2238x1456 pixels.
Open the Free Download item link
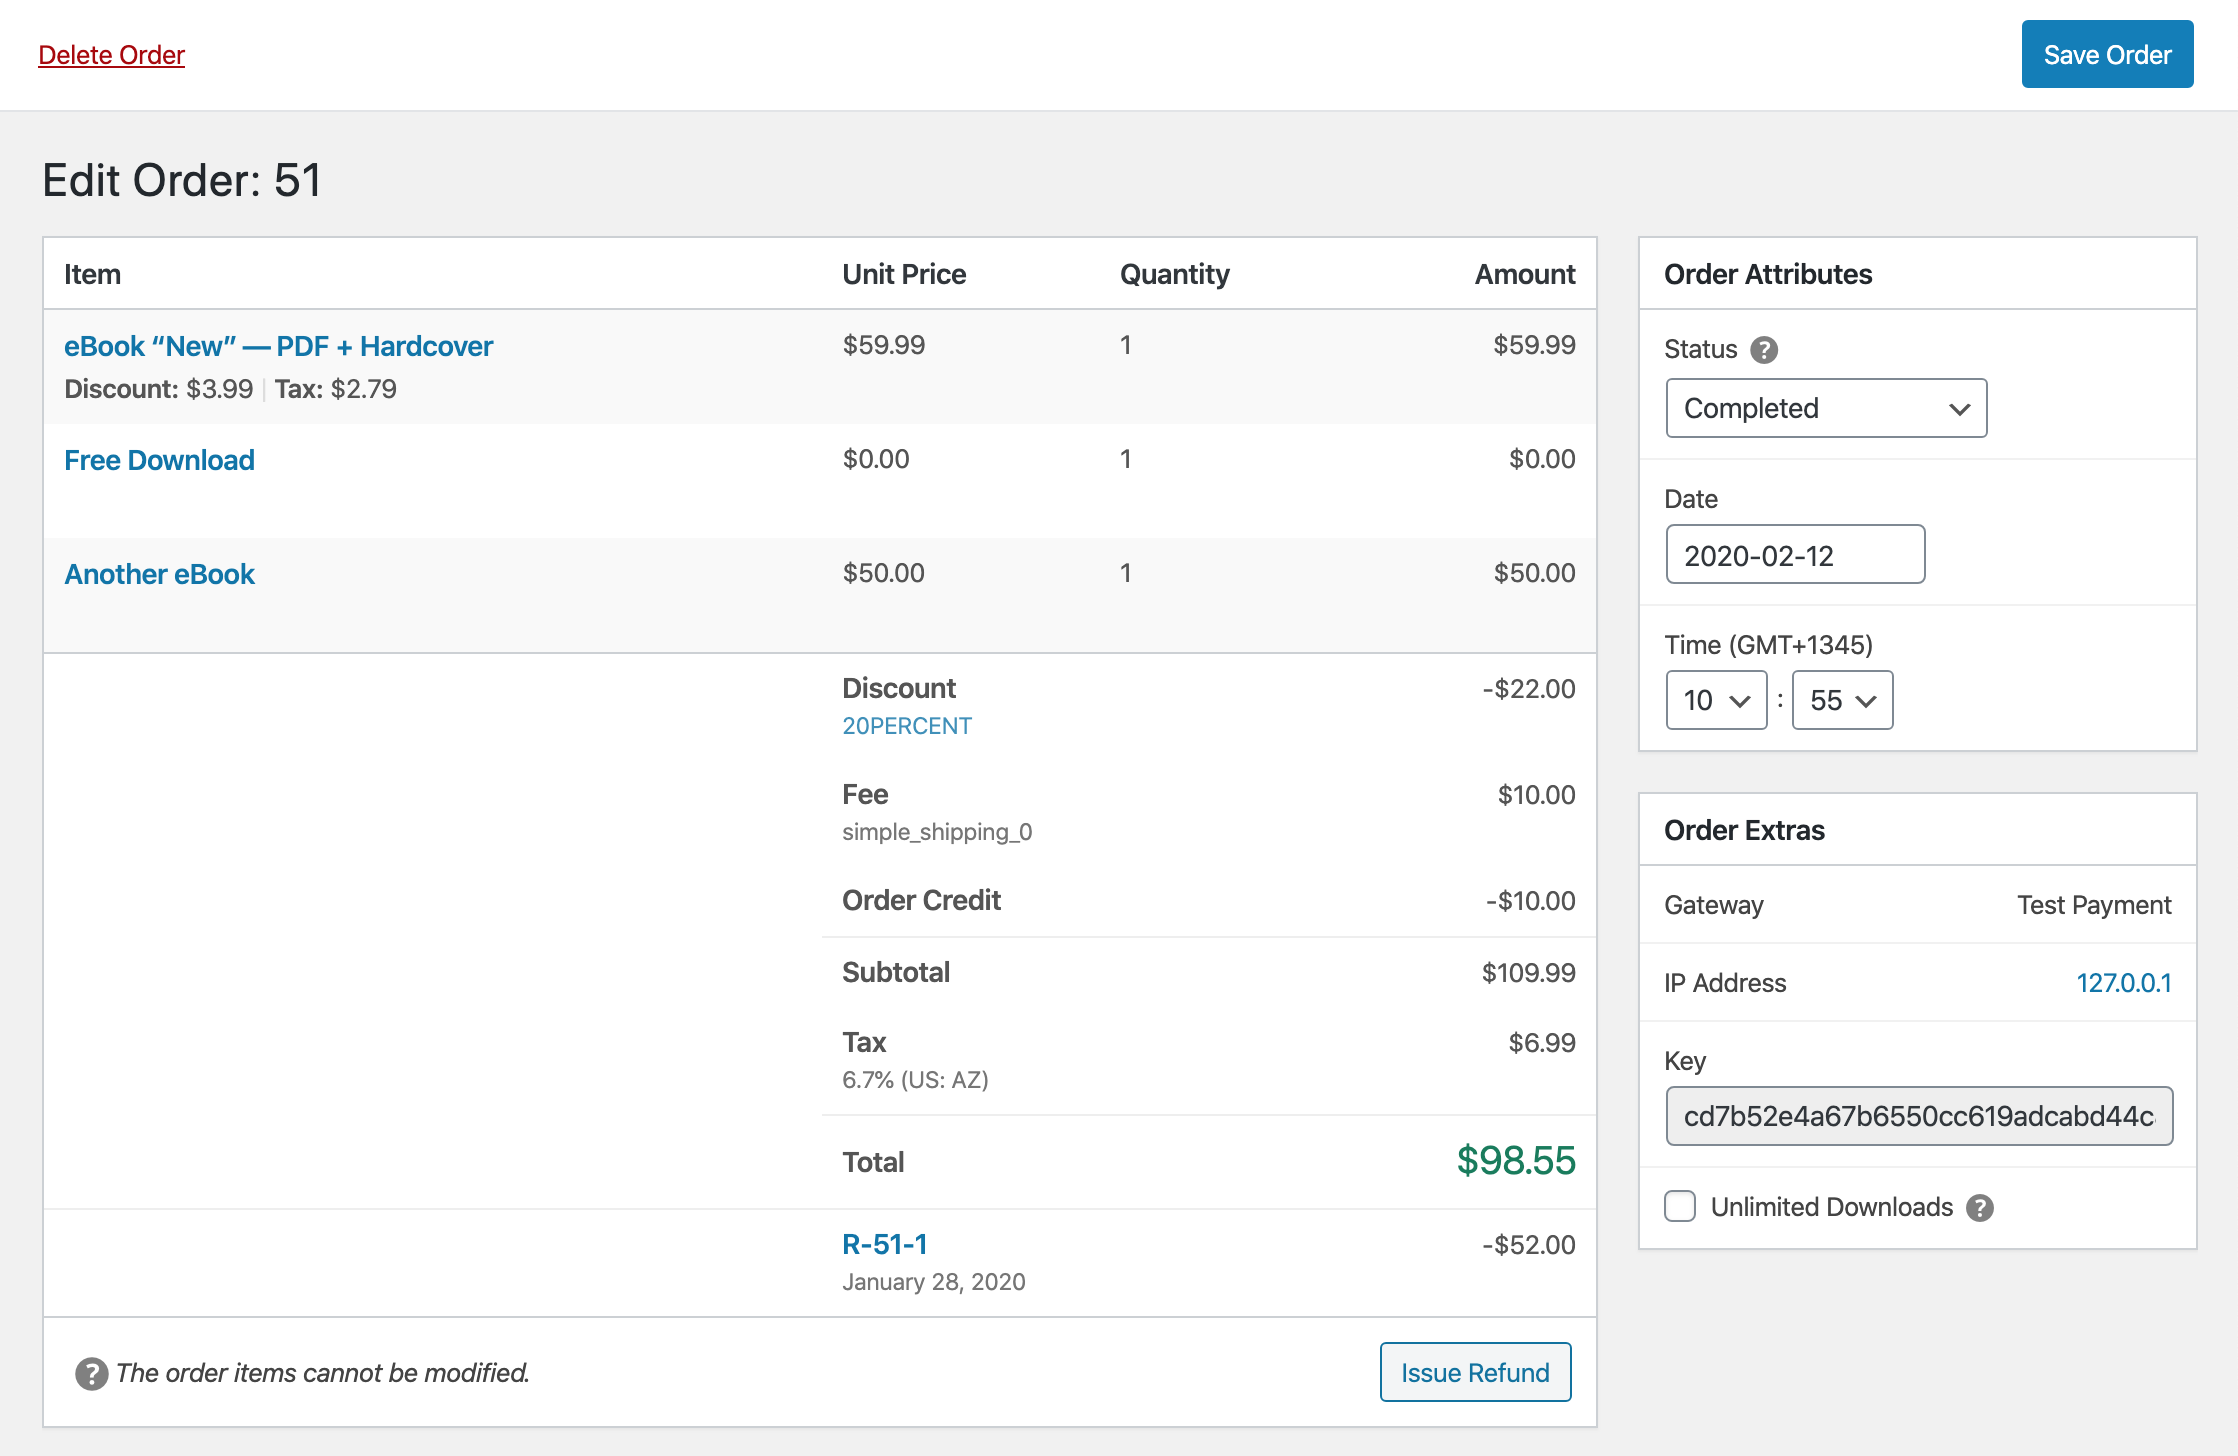click(159, 460)
